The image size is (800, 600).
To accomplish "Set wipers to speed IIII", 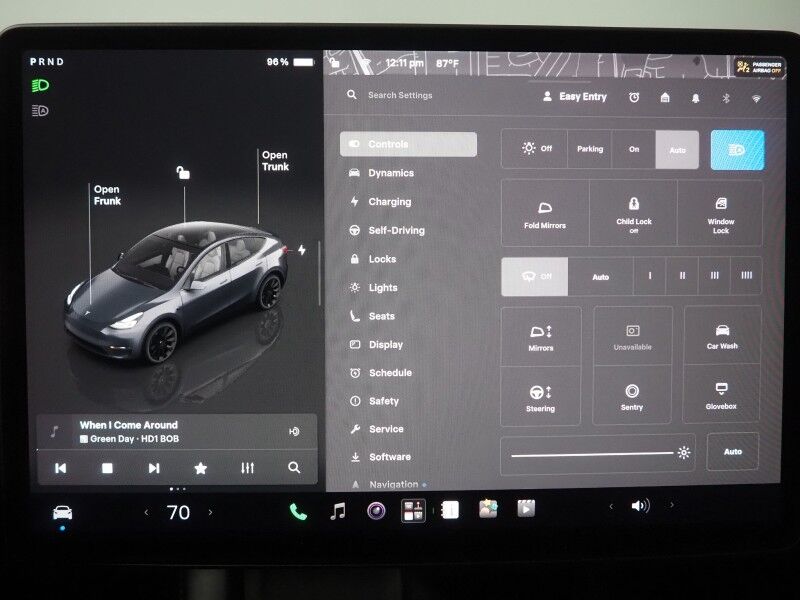I will tap(746, 276).
